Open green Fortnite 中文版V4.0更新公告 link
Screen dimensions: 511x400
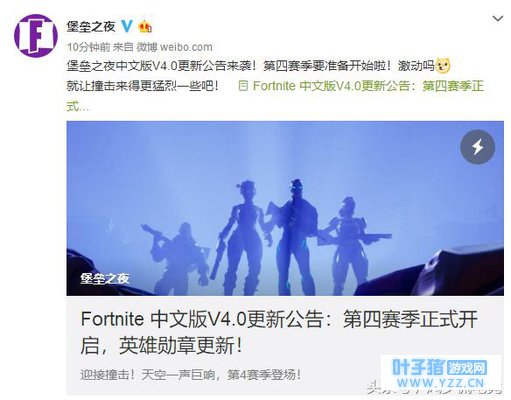368,86
